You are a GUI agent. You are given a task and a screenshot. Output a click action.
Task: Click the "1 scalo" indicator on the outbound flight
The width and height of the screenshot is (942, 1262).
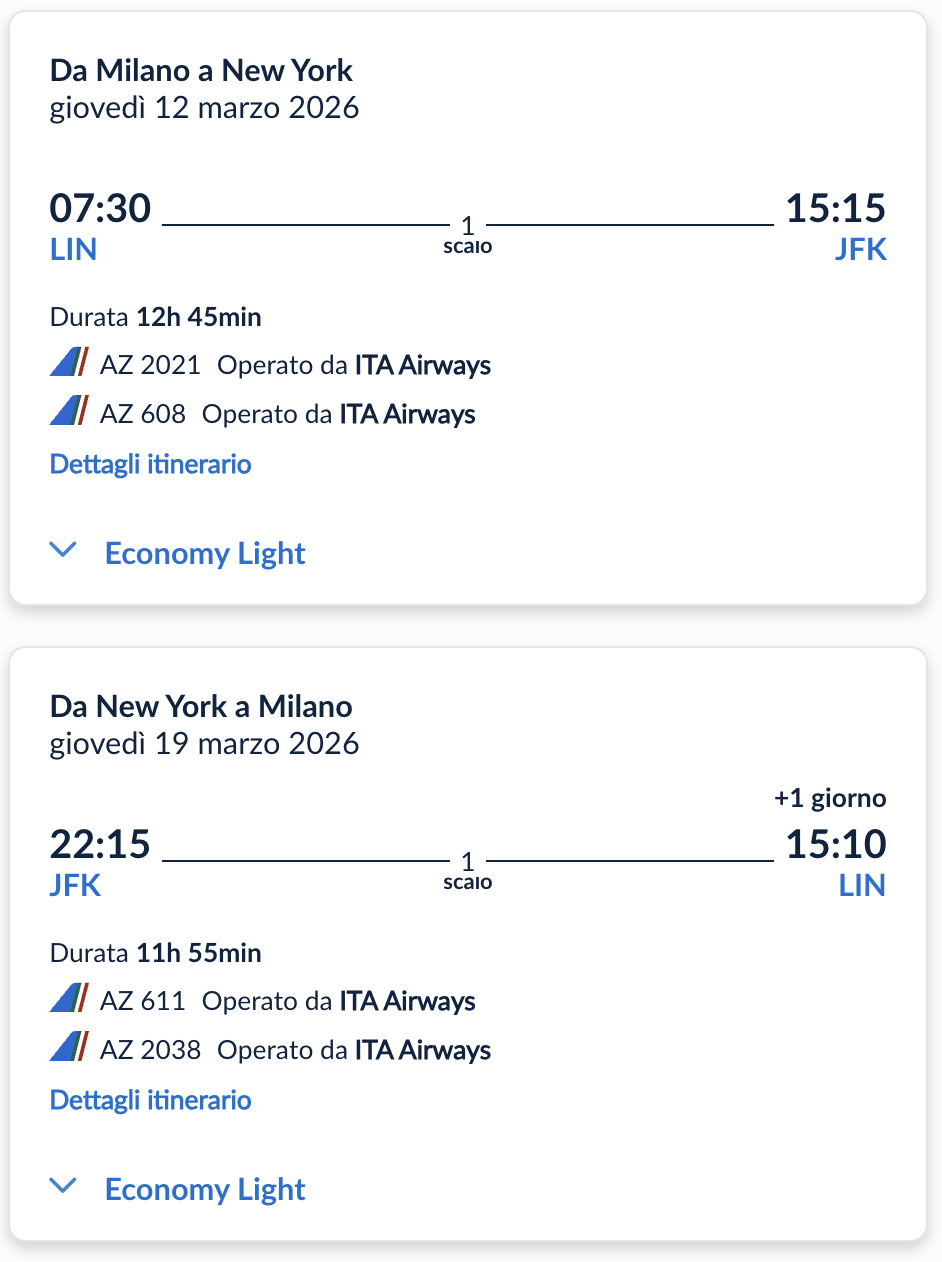pyautogui.click(x=468, y=234)
